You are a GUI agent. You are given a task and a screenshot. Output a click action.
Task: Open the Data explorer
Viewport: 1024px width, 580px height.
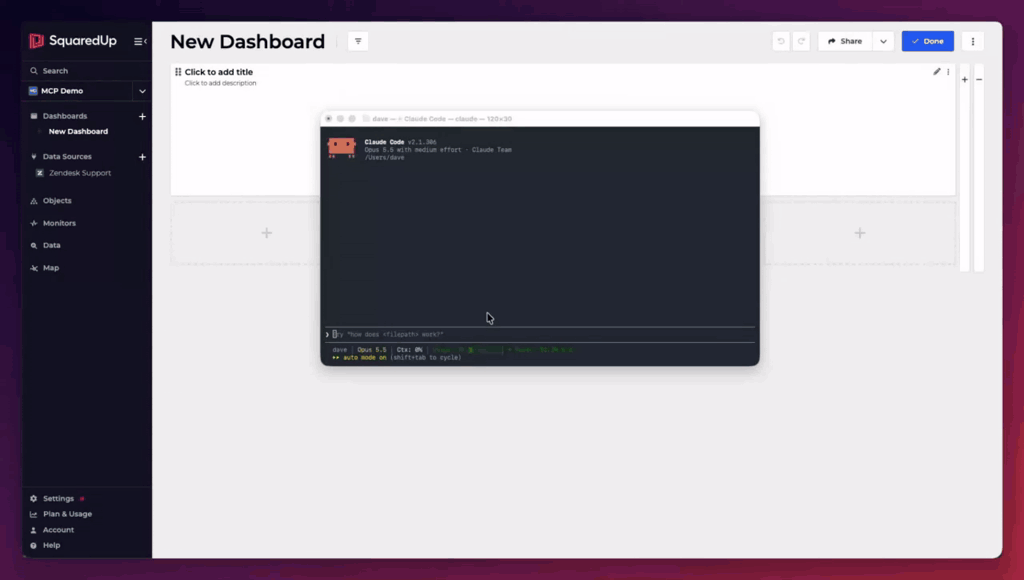(52, 246)
